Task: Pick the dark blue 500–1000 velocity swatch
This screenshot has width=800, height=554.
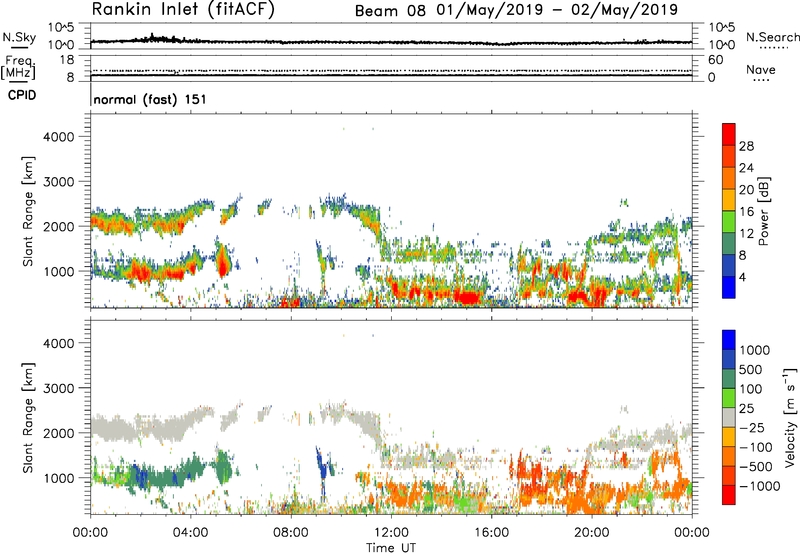Action: point(729,359)
